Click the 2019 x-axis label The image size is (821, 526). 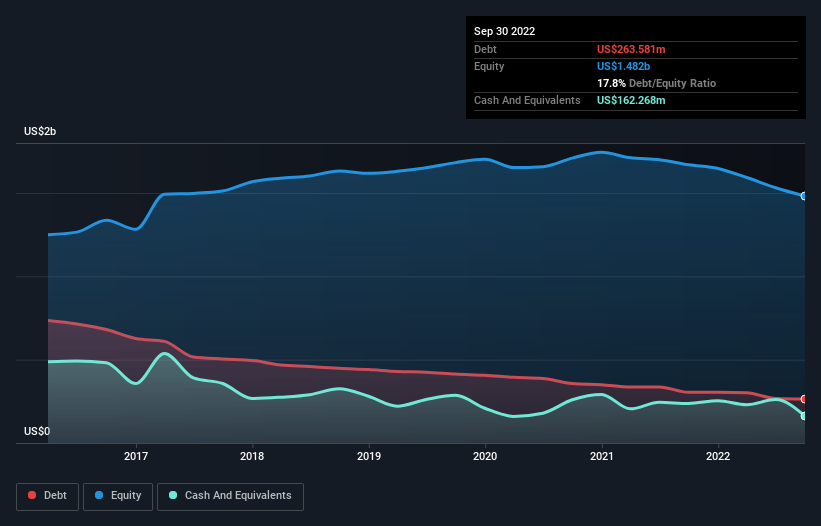pyautogui.click(x=369, y=456)
